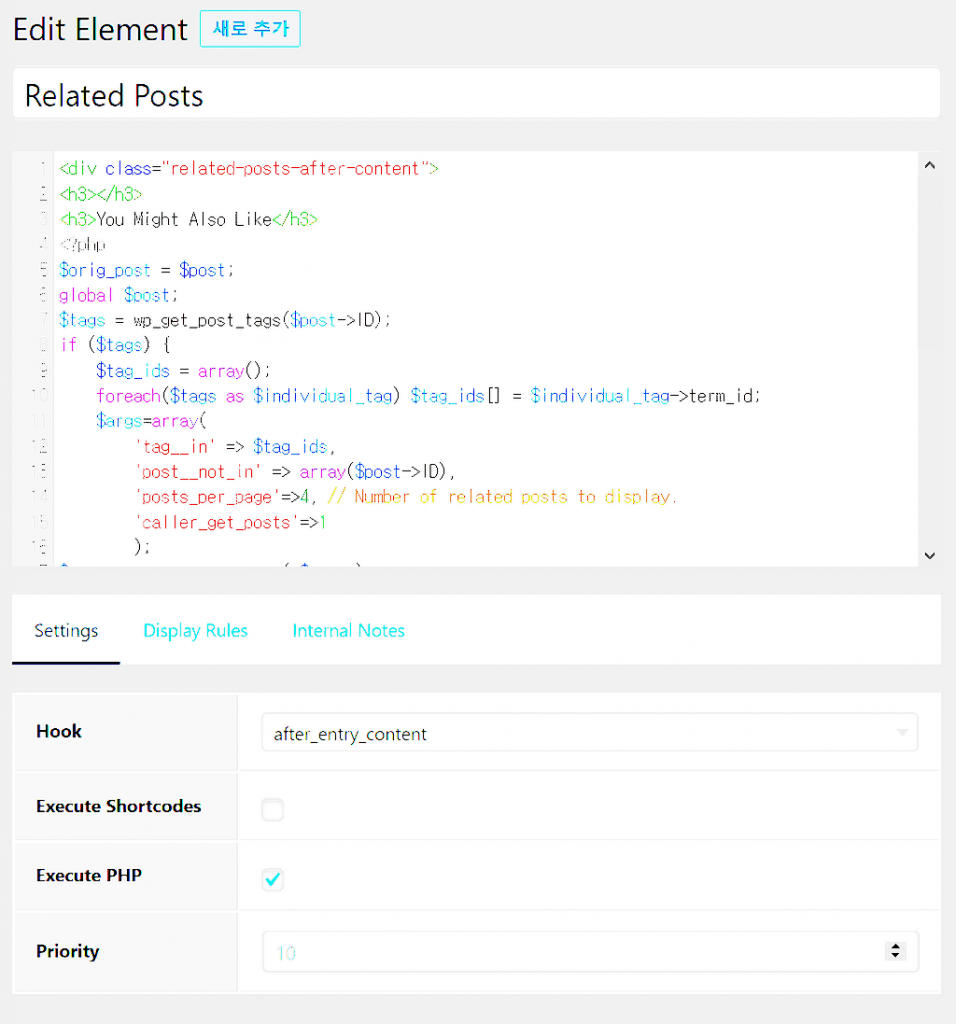
Task: Click the code editor scroll-down arrow
Action: pos(929,555)
